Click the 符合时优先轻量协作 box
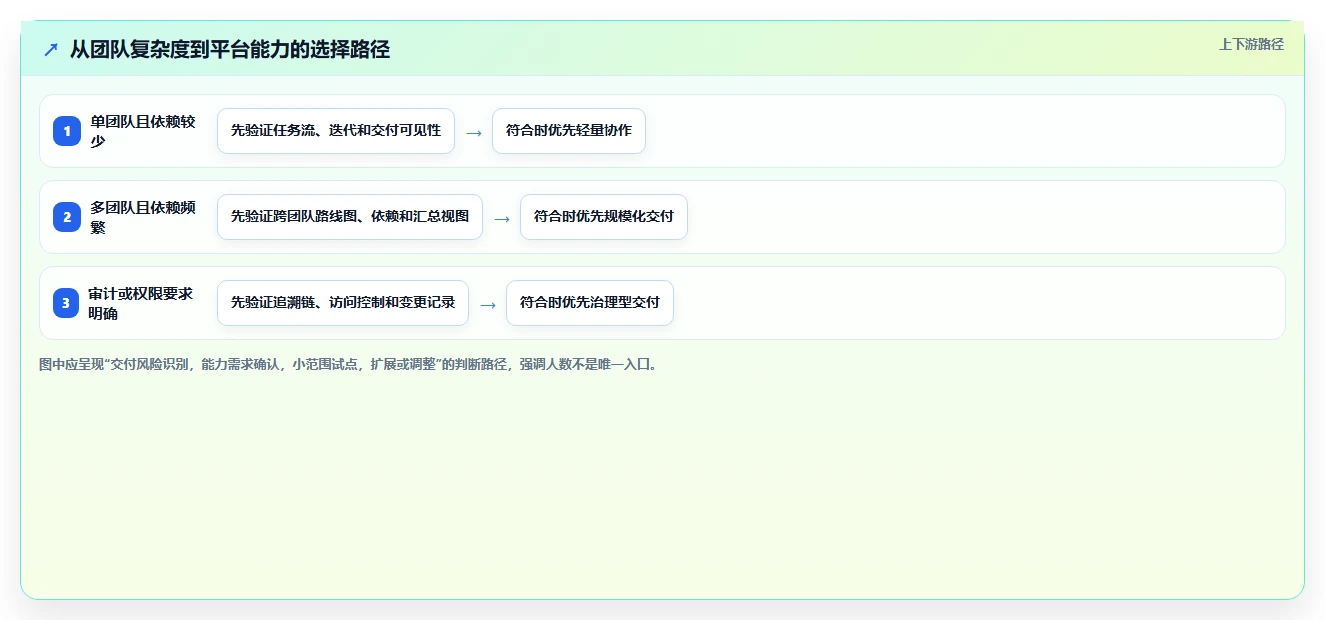 click(569, 131)
